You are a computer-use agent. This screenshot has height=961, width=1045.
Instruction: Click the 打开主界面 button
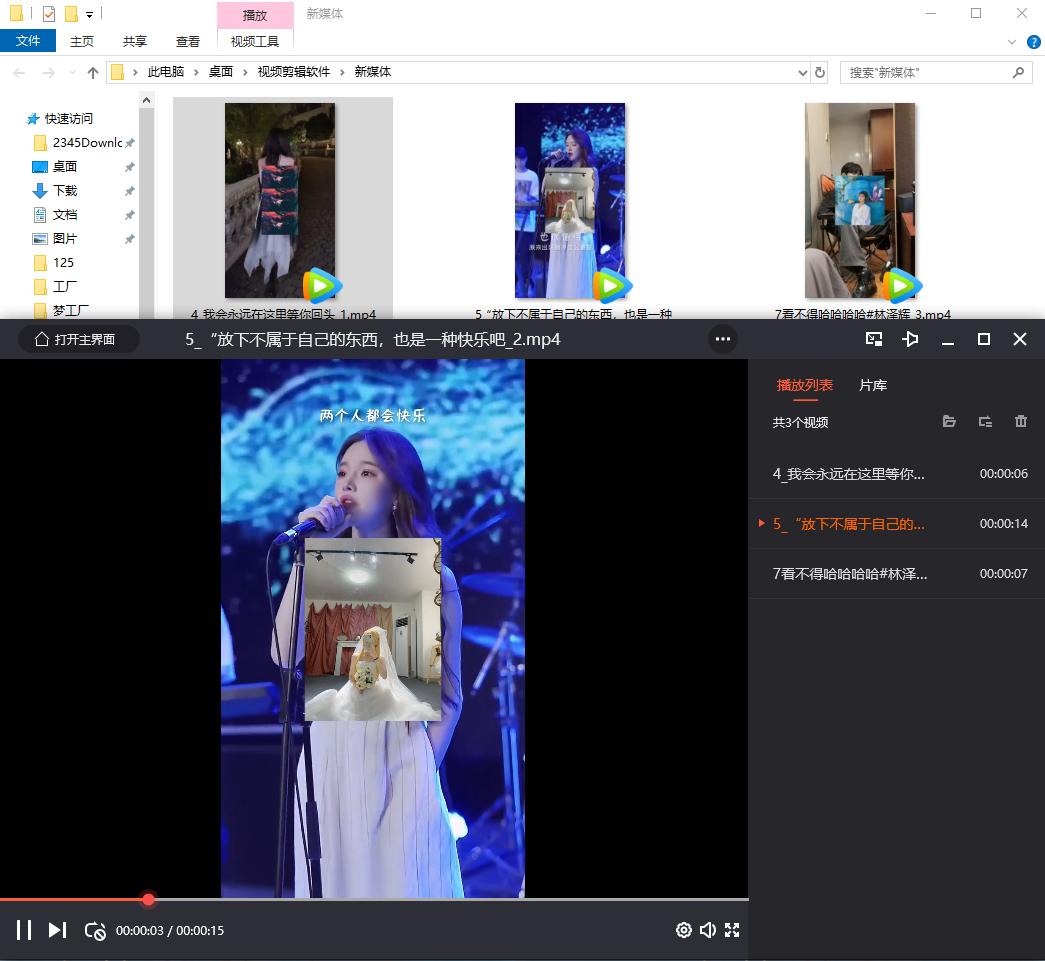(x=75, y=339)
